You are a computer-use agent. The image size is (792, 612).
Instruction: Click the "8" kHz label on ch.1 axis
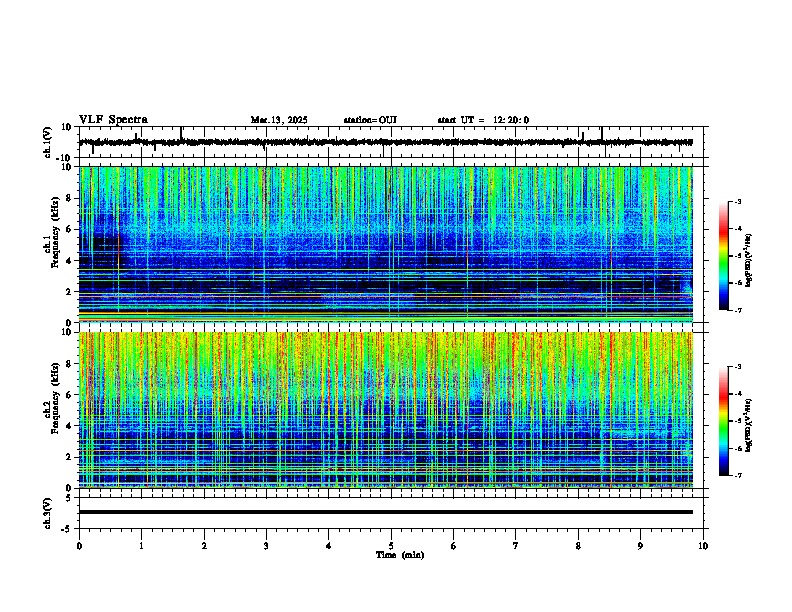point(70,198)
